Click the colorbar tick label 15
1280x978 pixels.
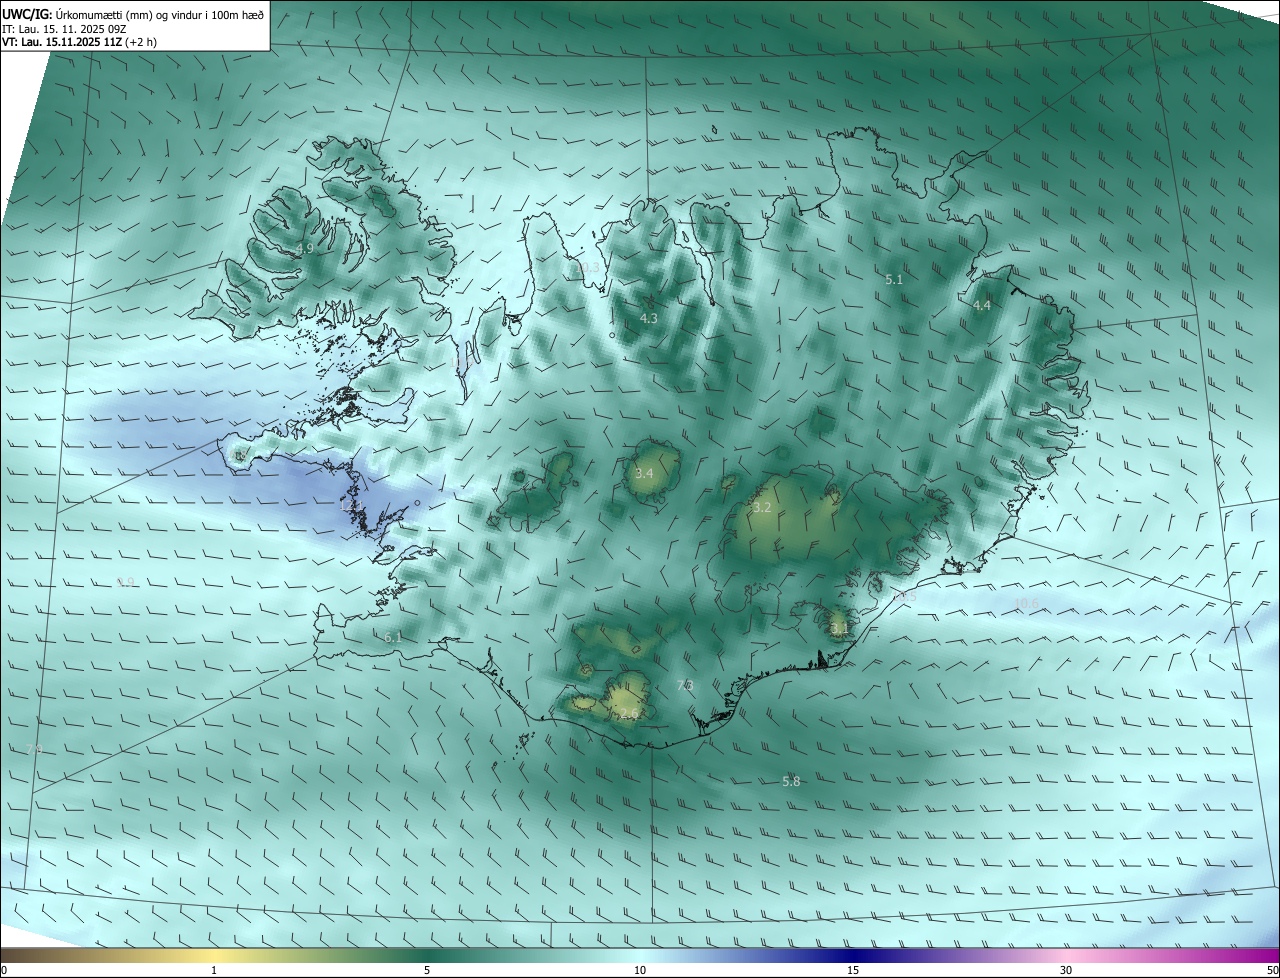(x=853, y=970)
